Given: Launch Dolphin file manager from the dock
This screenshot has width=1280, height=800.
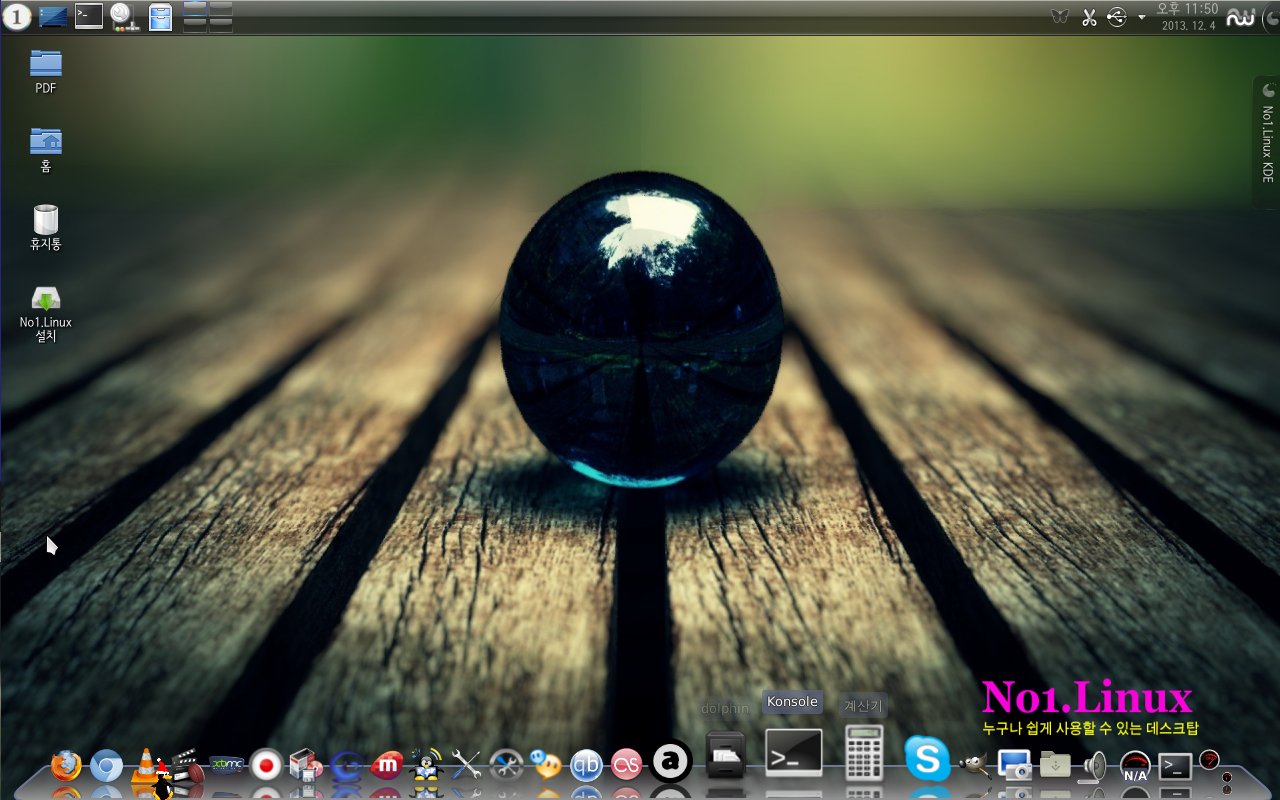Looking at the screenshot, I should 725,755.
